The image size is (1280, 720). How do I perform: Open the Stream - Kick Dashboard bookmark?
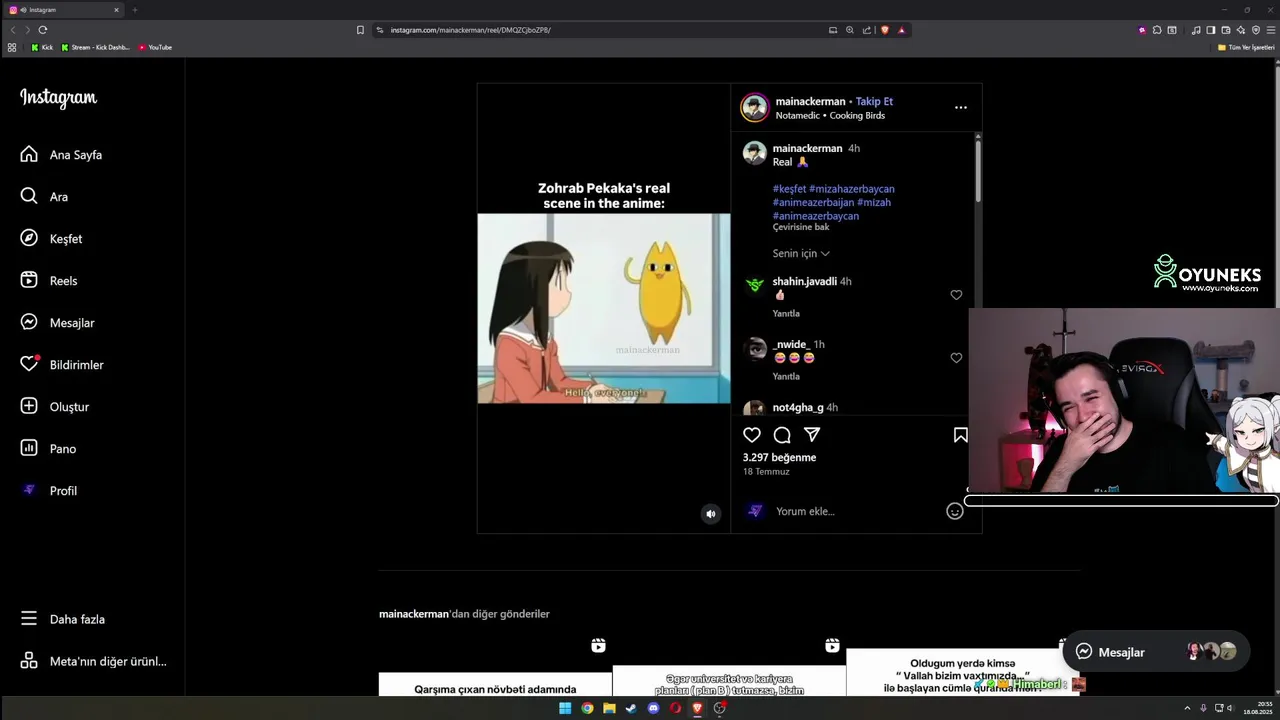coord(96,47)
